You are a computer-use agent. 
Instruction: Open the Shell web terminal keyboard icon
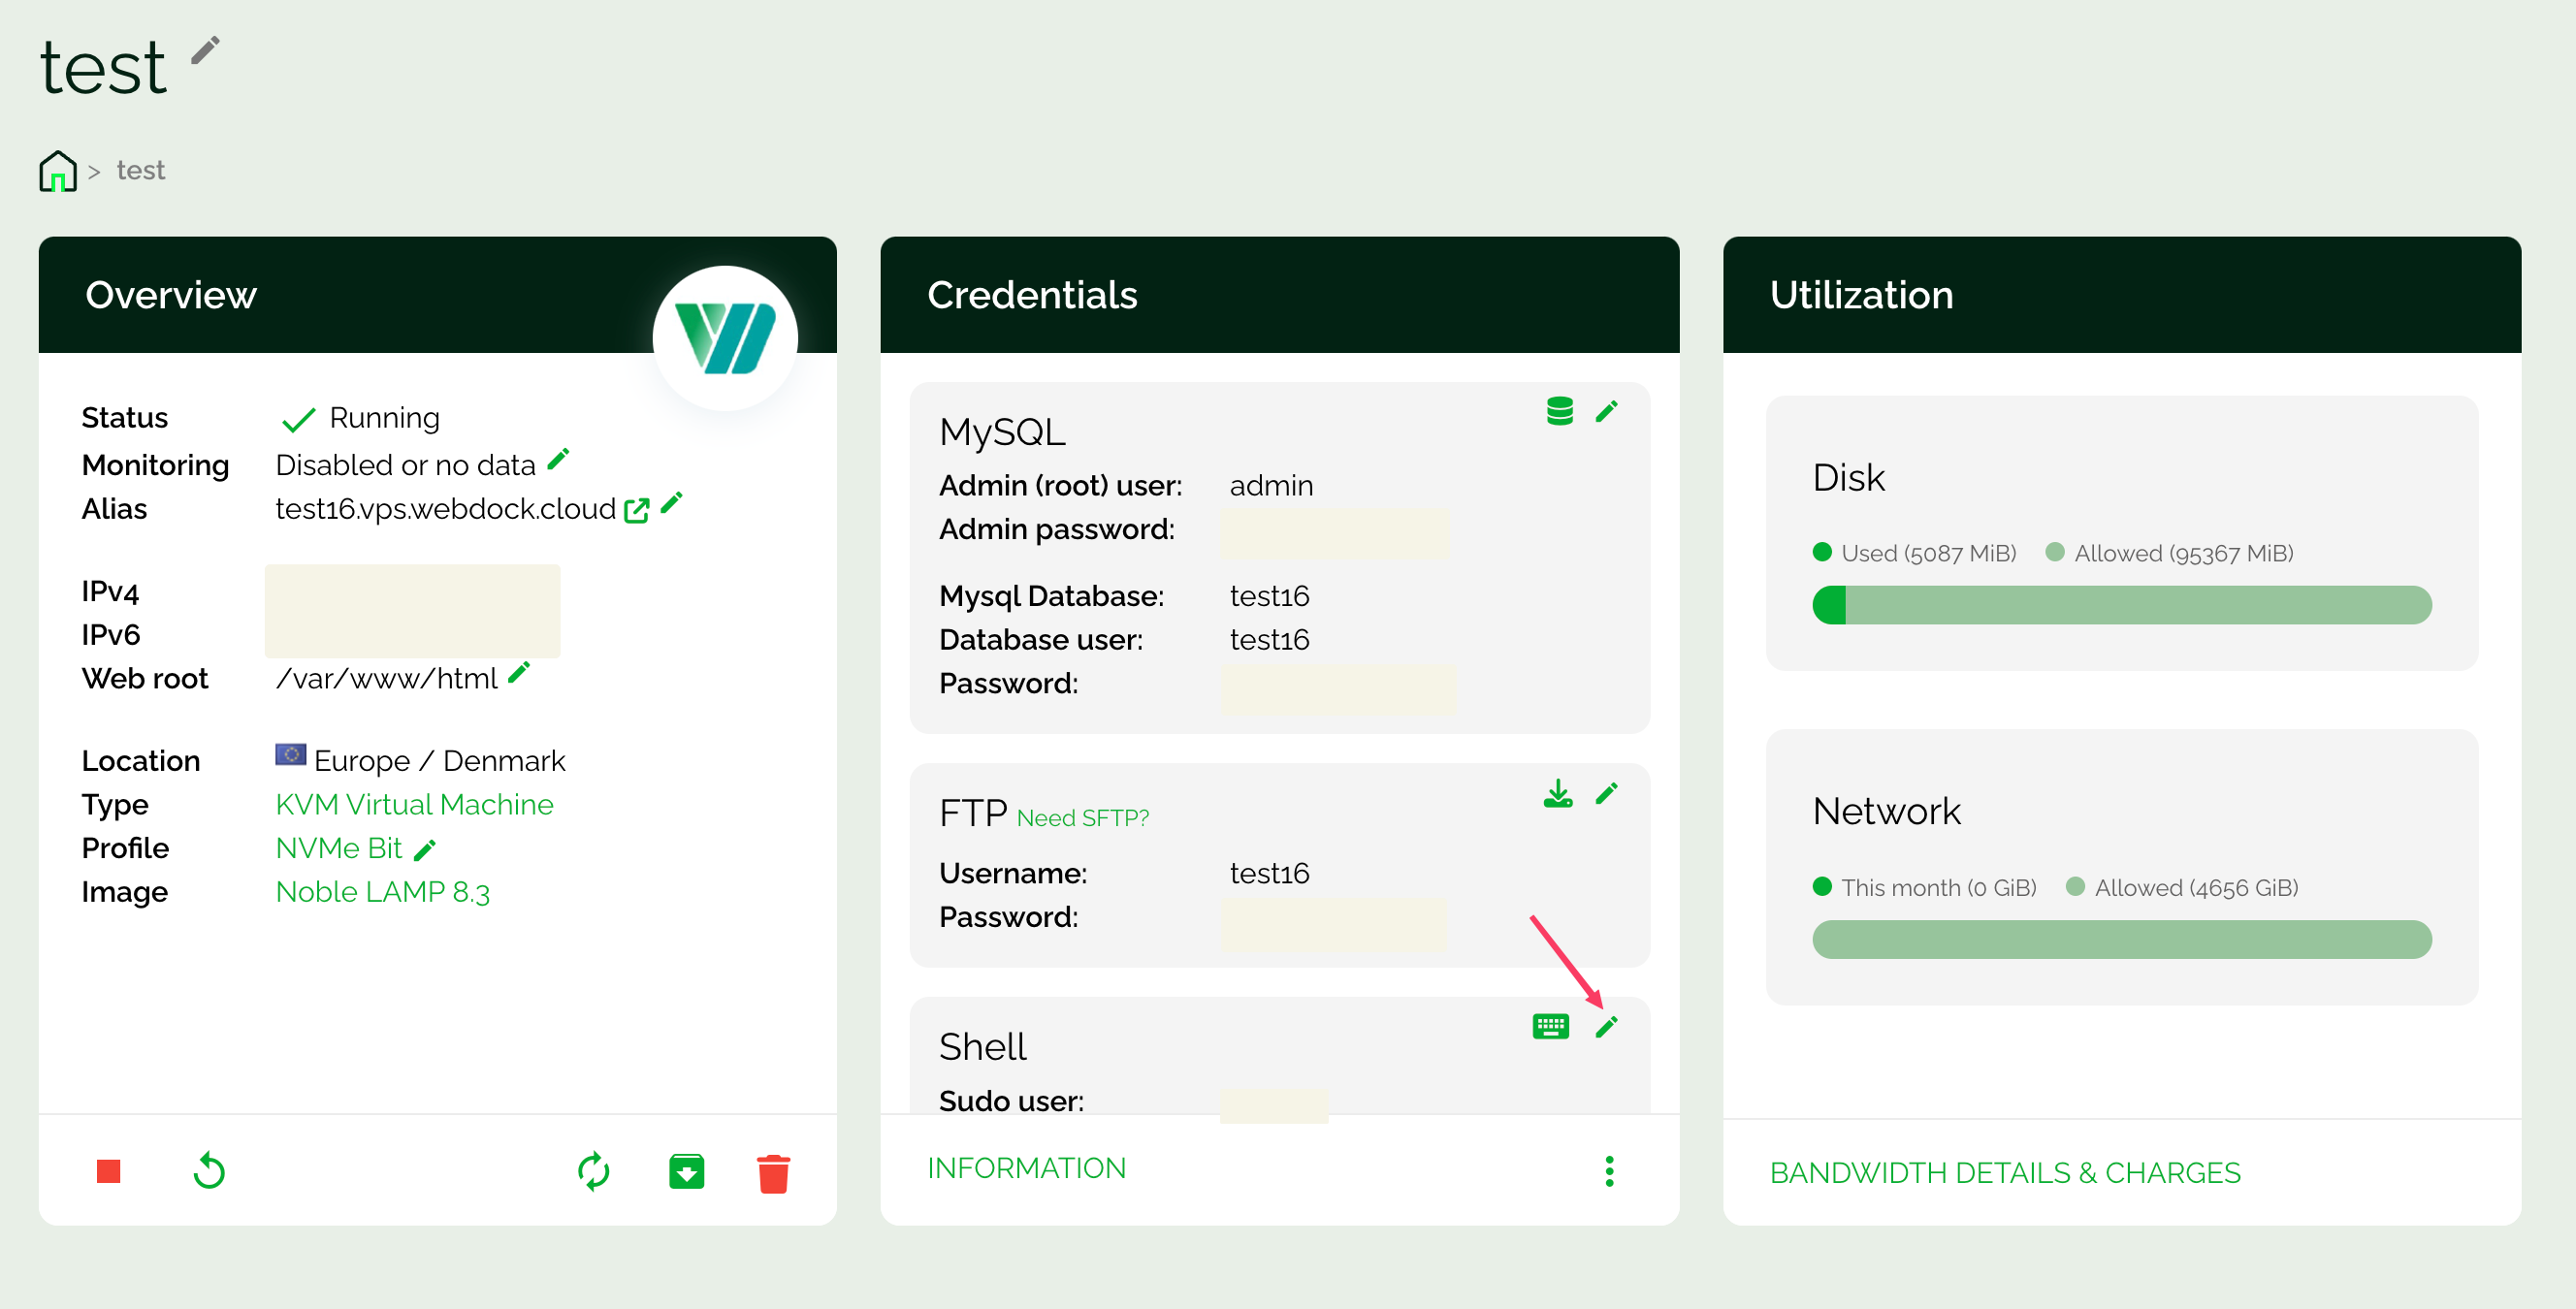coord(1550,1026)
